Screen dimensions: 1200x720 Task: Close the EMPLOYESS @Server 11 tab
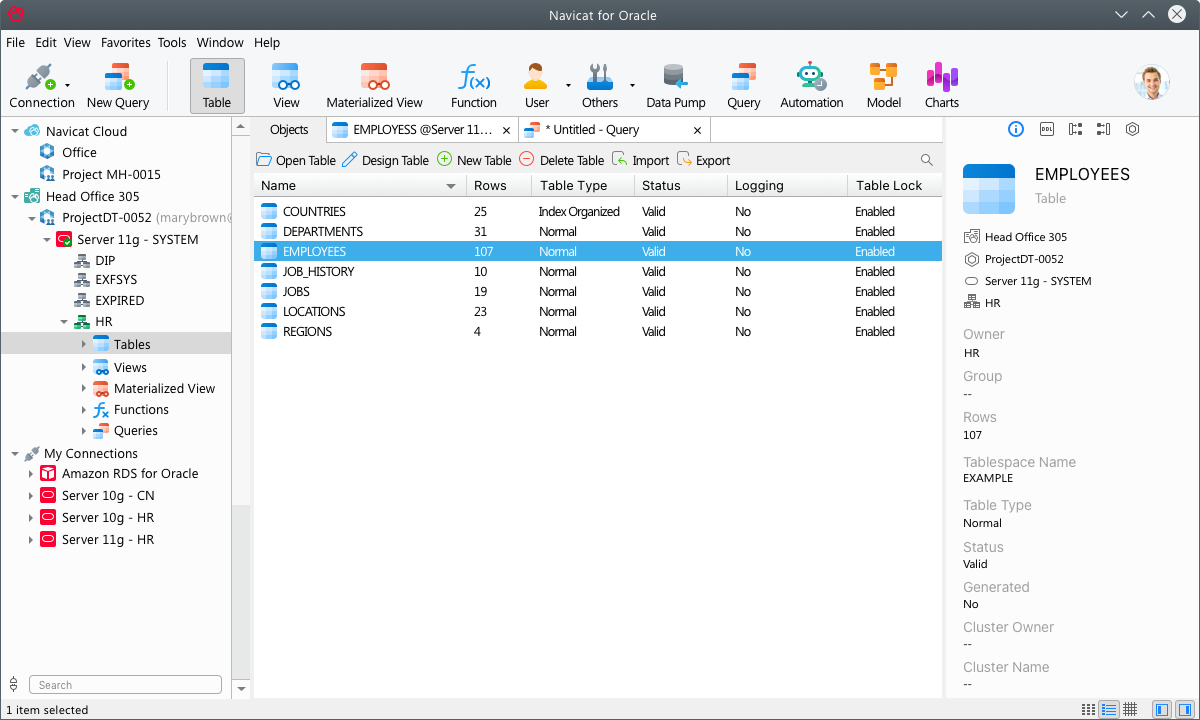click(x=507, y=130)
